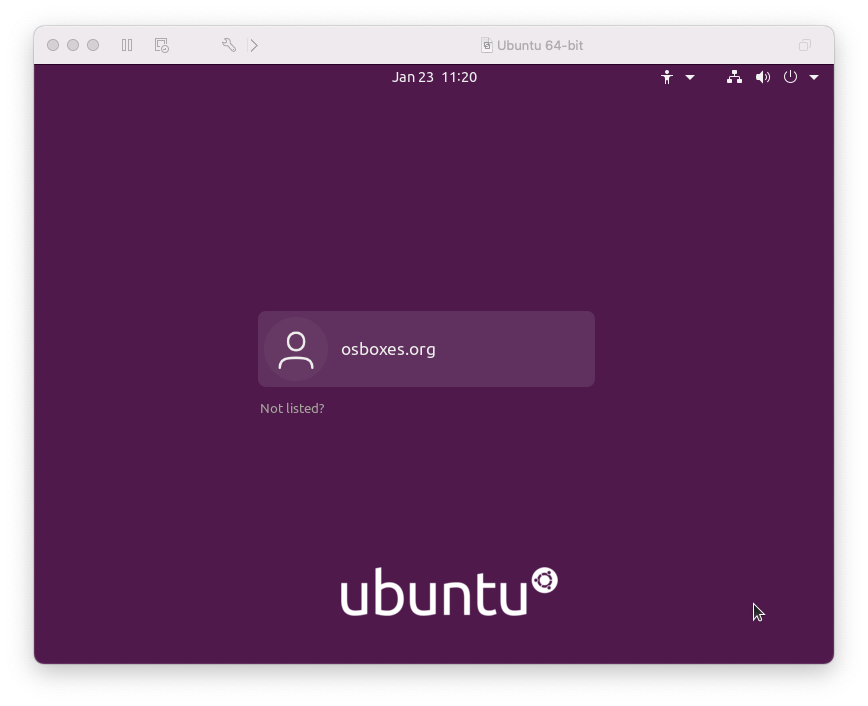Minimize the Ubuntu 64-bit VM window
The image size is (868, 706).
(73, 45)
